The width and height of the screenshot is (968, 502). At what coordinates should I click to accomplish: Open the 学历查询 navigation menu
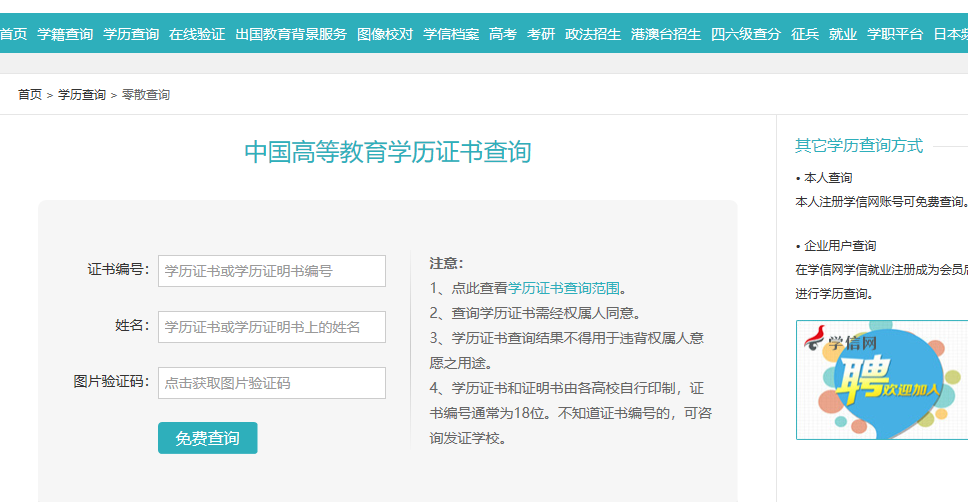click(131, 34)
